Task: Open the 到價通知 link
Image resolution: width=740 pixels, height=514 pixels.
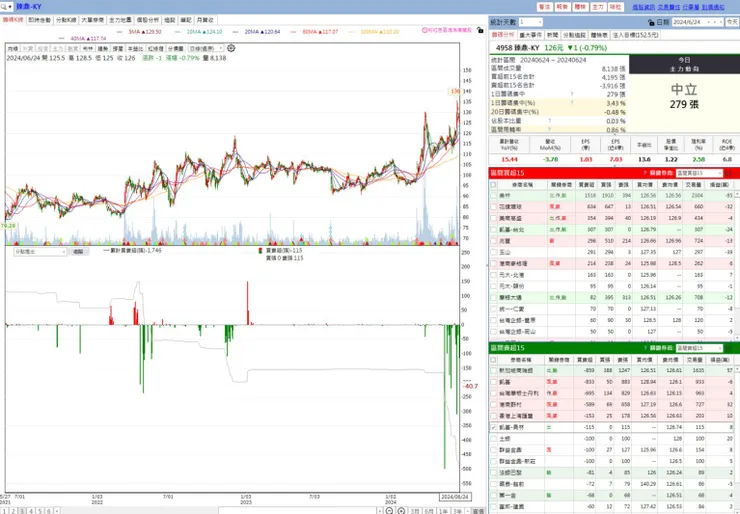Action: (x=713, y=7)
